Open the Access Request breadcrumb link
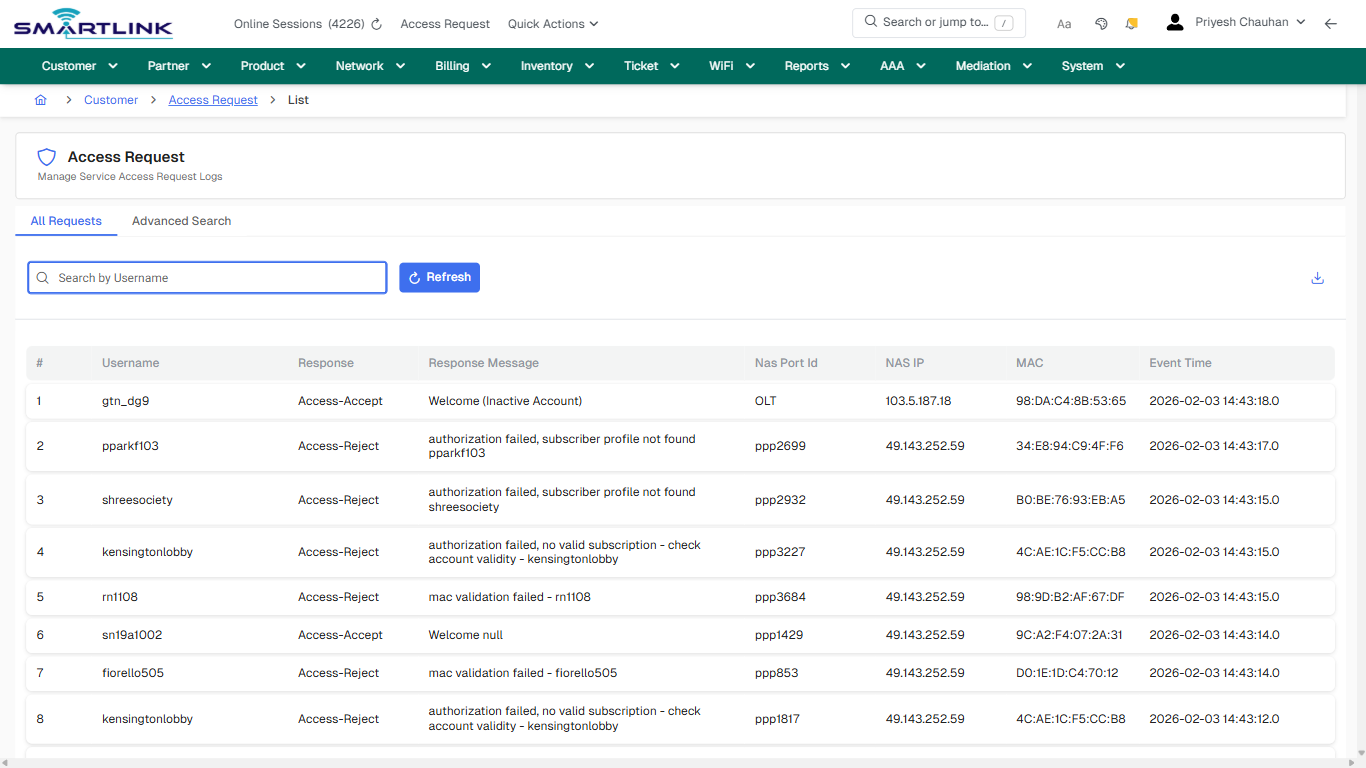 (x=213, y=100)
